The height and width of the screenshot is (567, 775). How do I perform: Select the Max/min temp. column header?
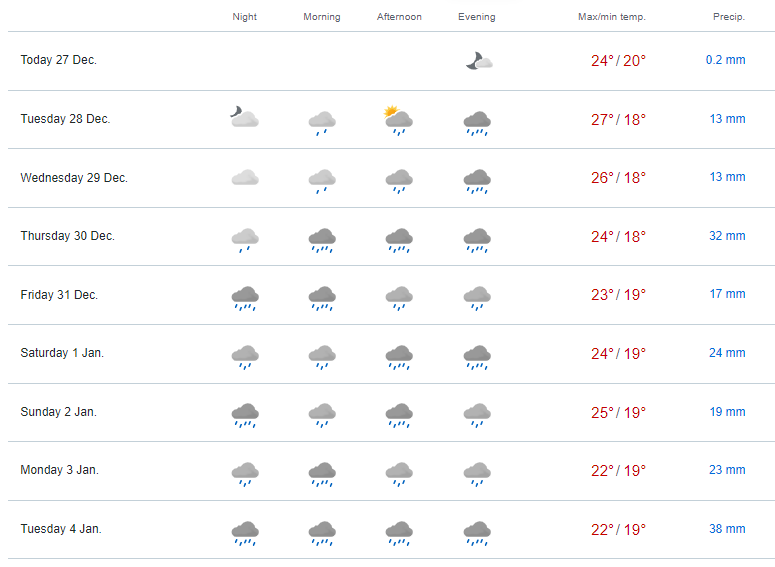click(x=612, y=17)
